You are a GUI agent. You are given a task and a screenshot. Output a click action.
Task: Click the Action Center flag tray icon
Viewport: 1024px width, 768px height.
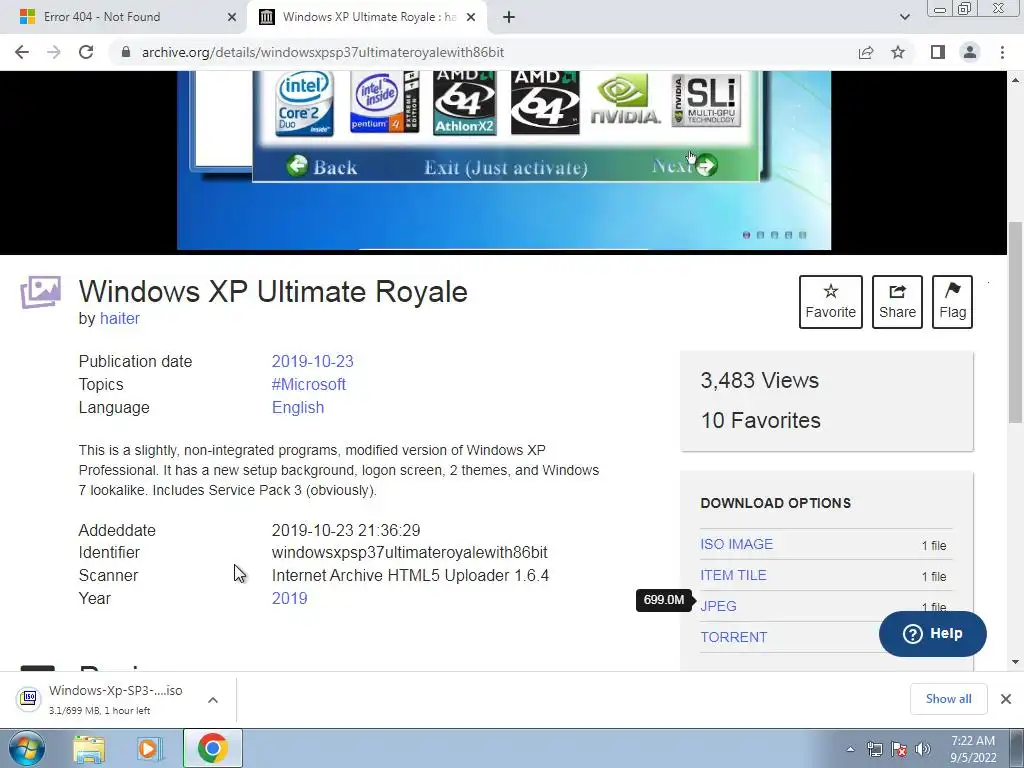(899, 749)
